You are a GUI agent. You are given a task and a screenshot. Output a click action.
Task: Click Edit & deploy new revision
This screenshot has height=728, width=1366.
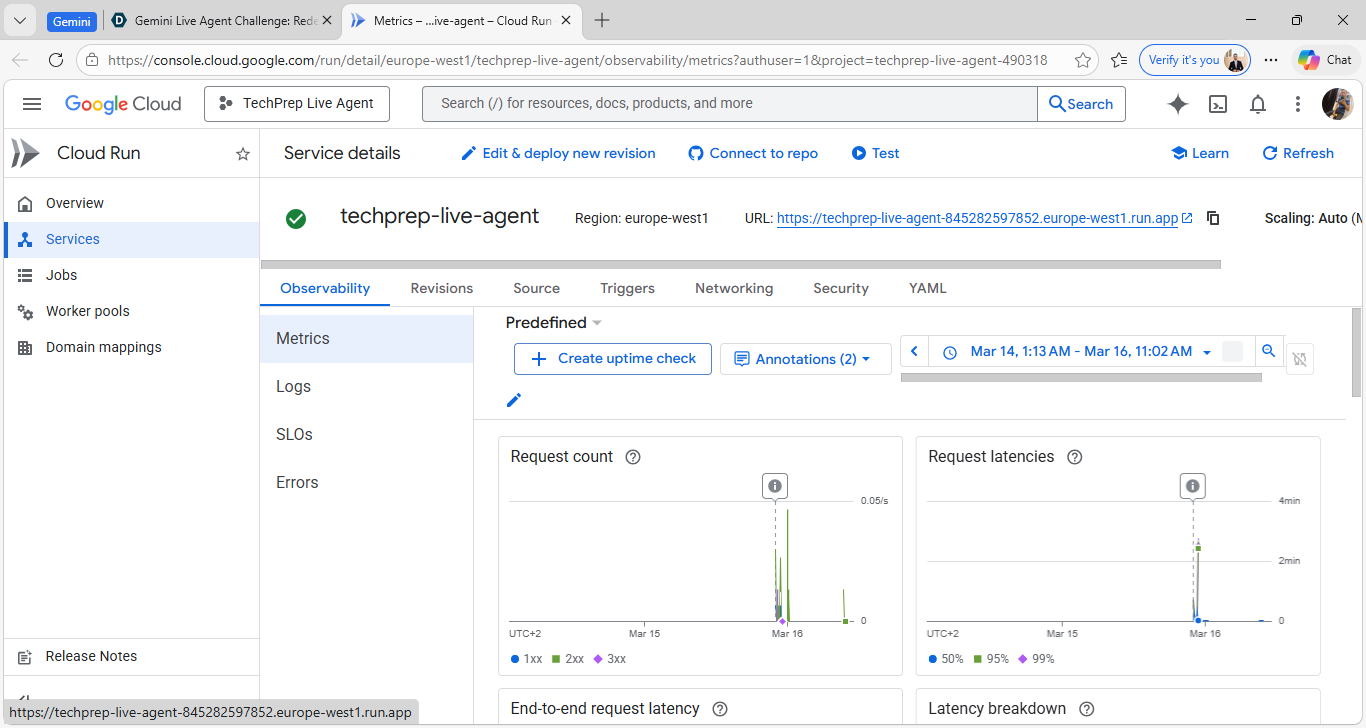(558, 154)
